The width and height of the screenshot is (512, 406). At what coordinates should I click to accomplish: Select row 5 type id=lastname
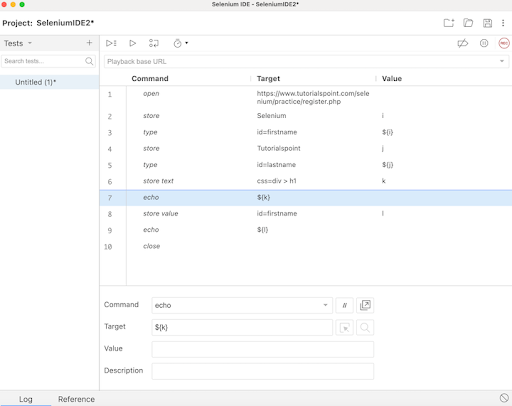click(x=306, y=165)
